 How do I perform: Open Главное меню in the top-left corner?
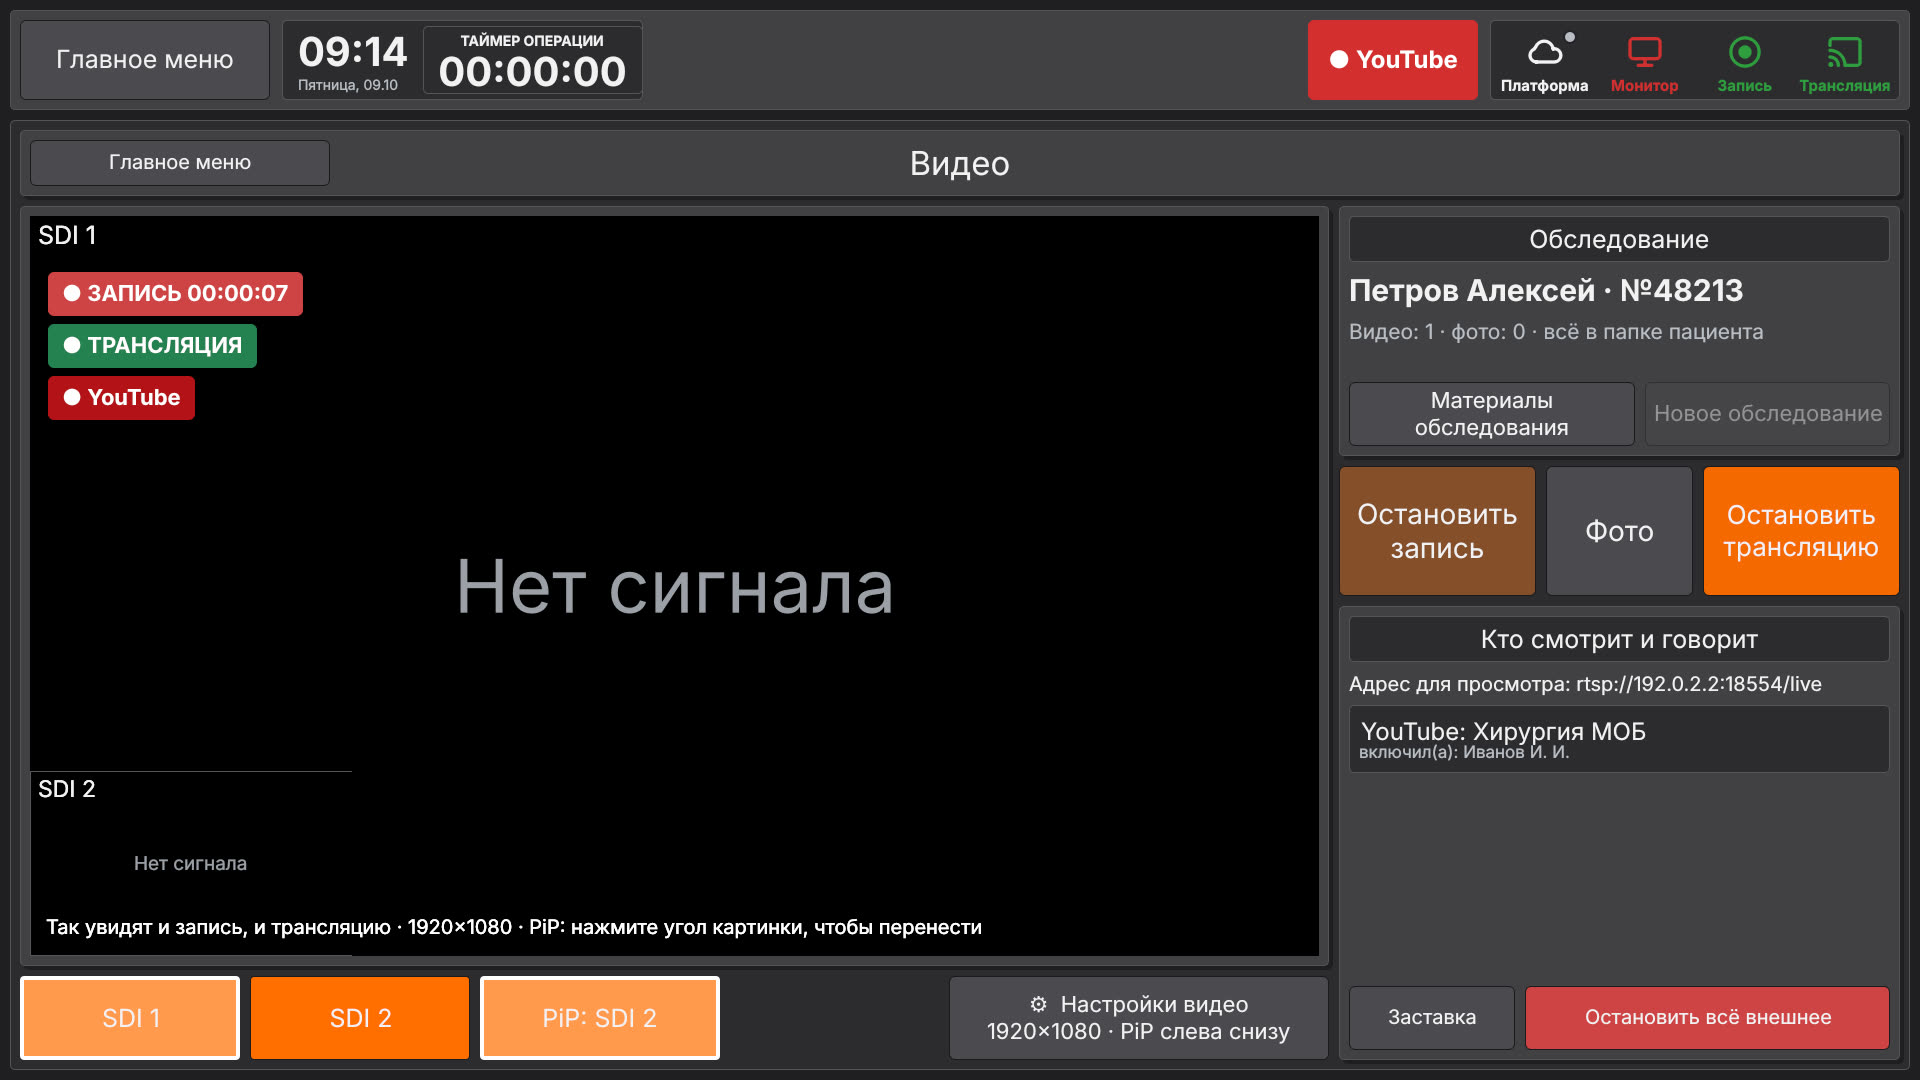click(145, 60)
